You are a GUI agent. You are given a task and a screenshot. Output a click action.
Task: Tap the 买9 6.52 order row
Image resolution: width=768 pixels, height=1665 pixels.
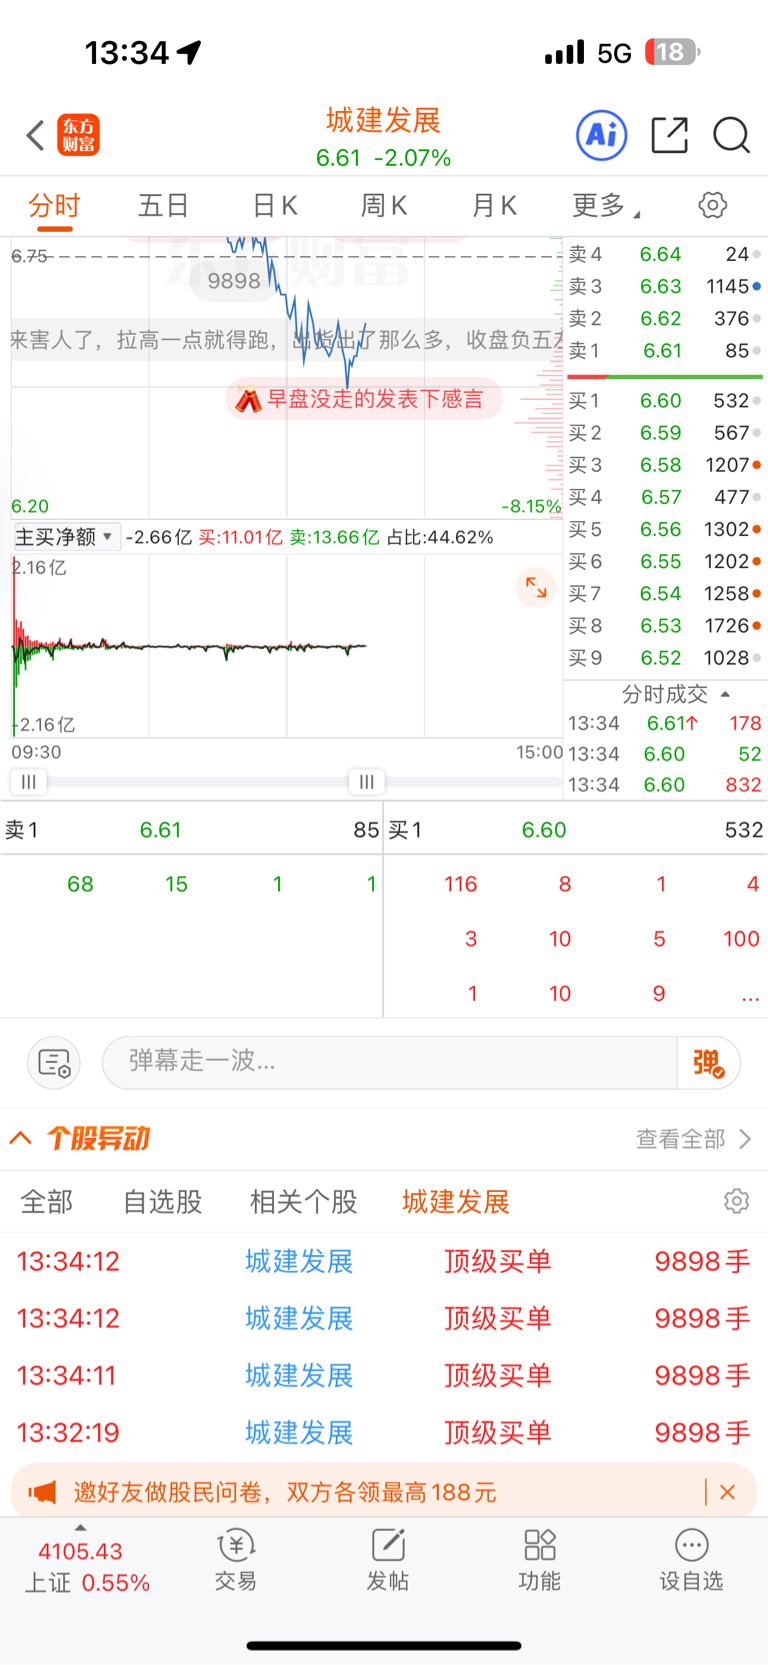click(665, 658)
